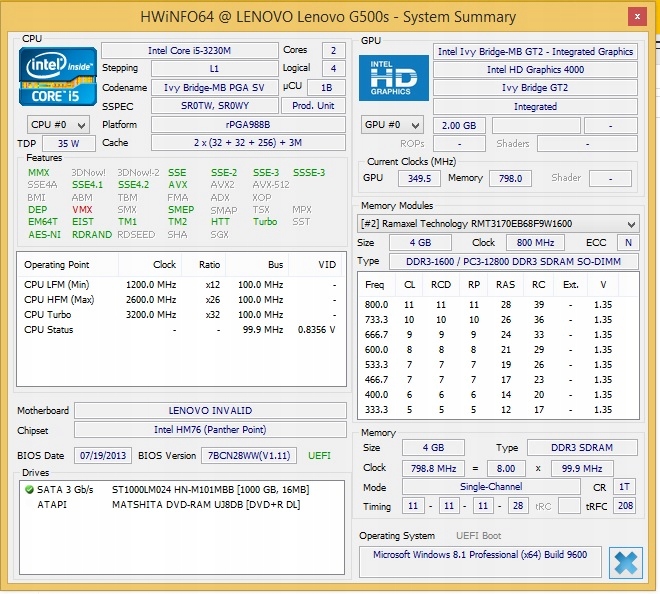
Task: Click the AES-NI feature flag
Action: click(x=44, y=234)
